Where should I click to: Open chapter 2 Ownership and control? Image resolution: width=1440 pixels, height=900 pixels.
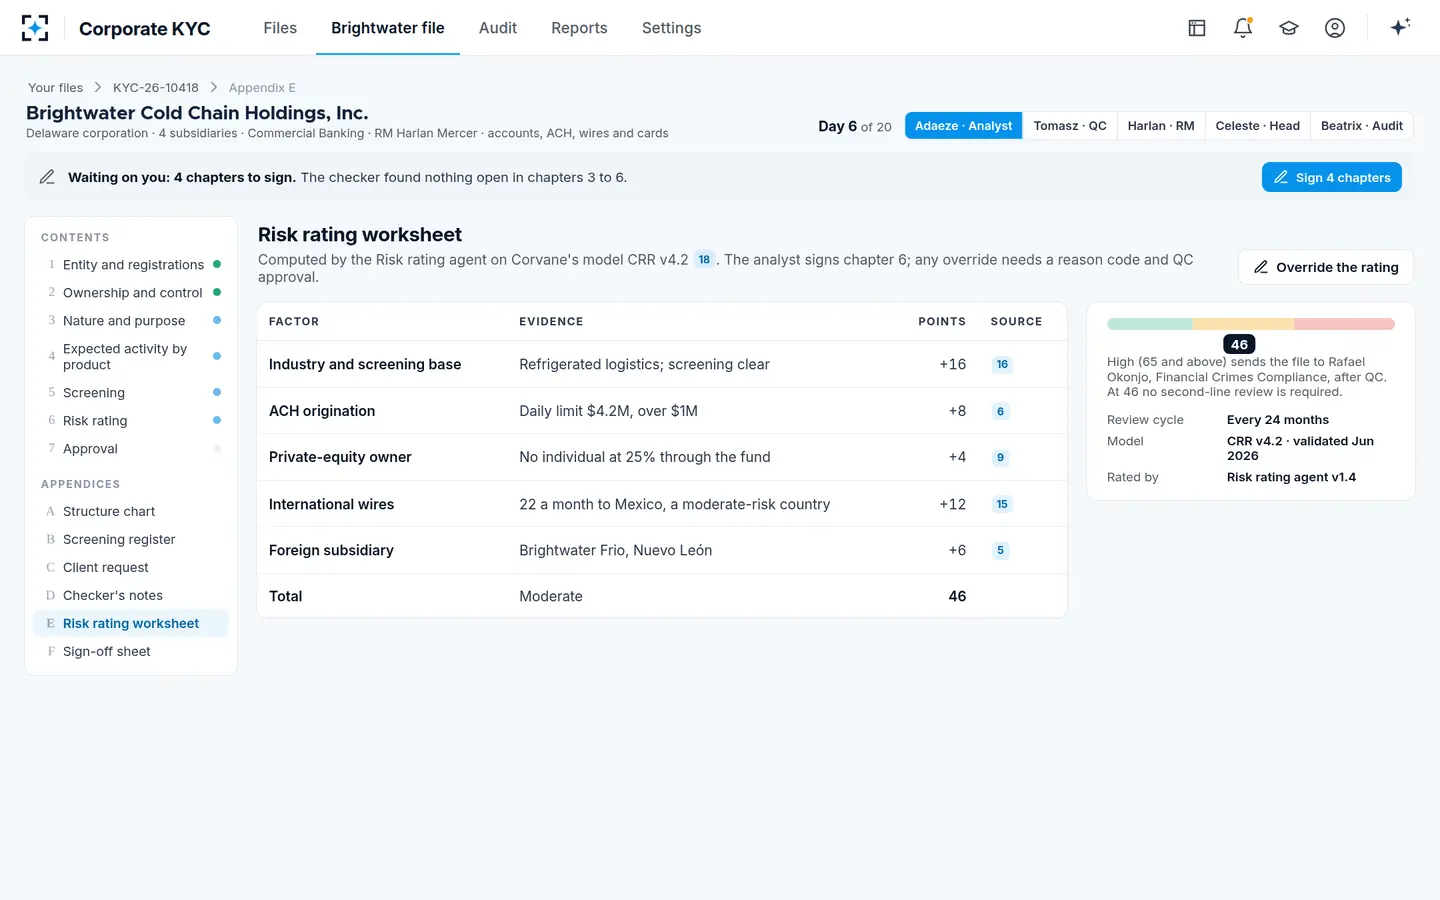pyautogui.click(x=131, y=293)
